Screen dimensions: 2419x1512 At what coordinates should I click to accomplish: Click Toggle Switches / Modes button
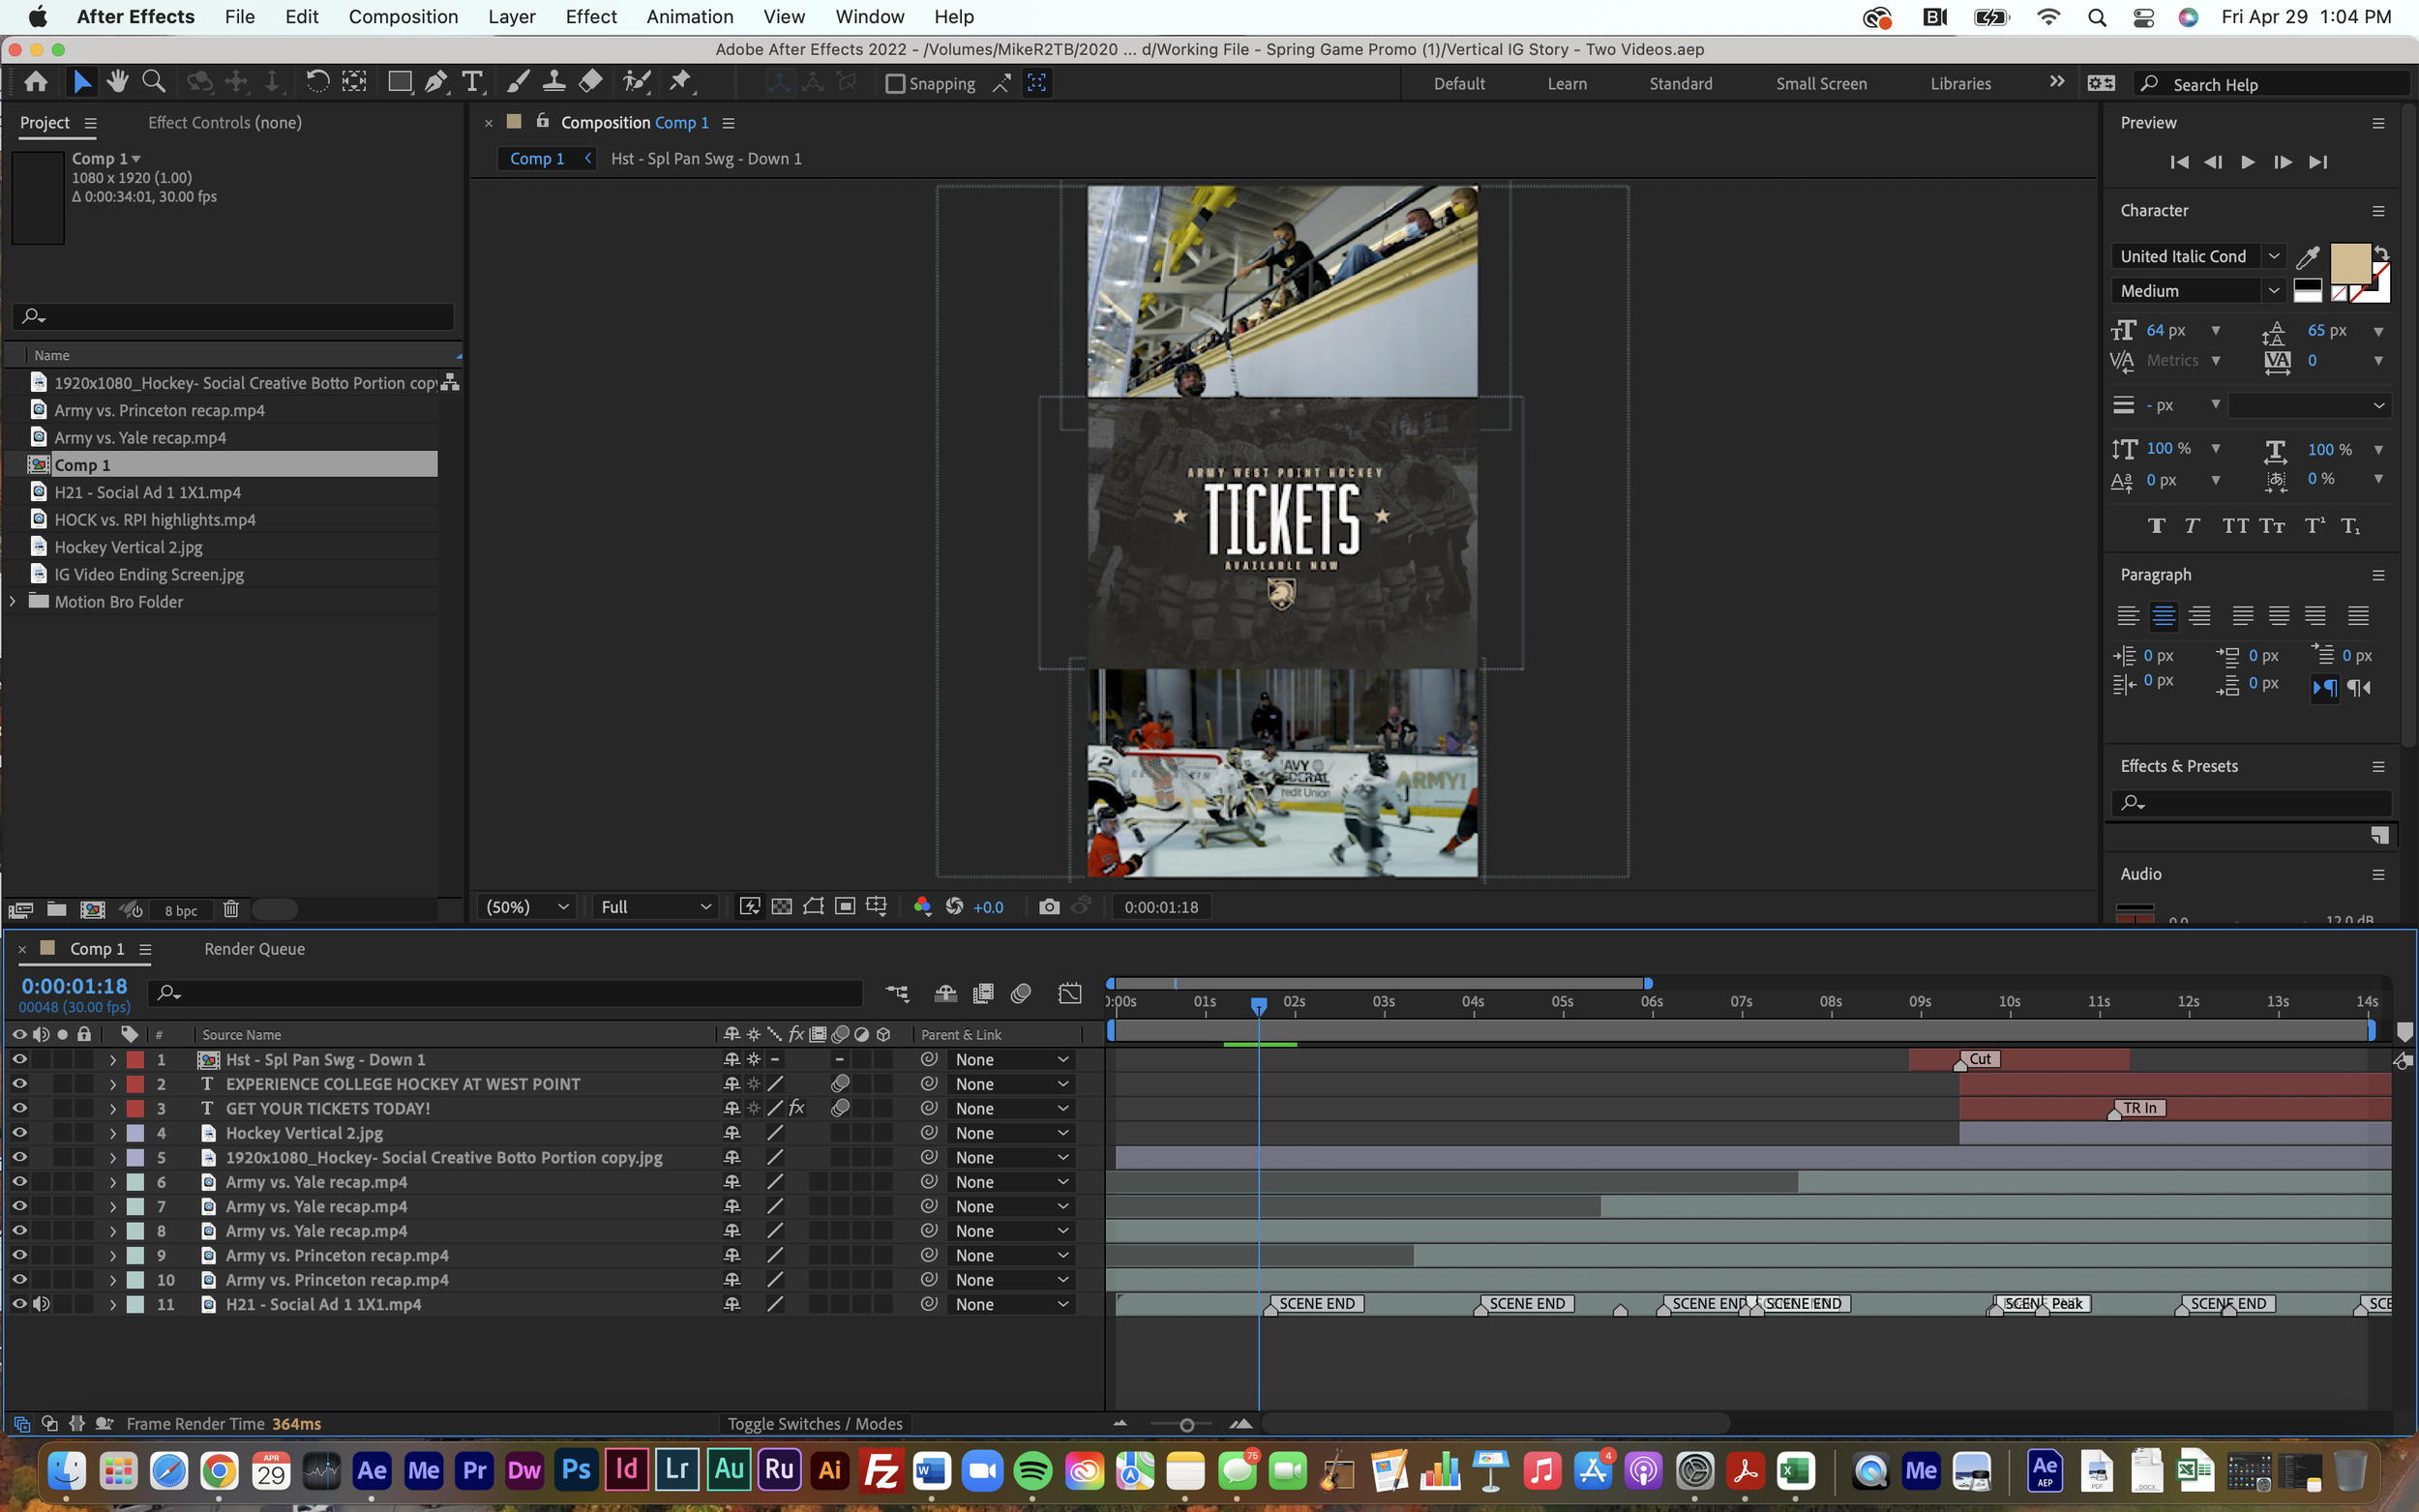point(814,1424)
